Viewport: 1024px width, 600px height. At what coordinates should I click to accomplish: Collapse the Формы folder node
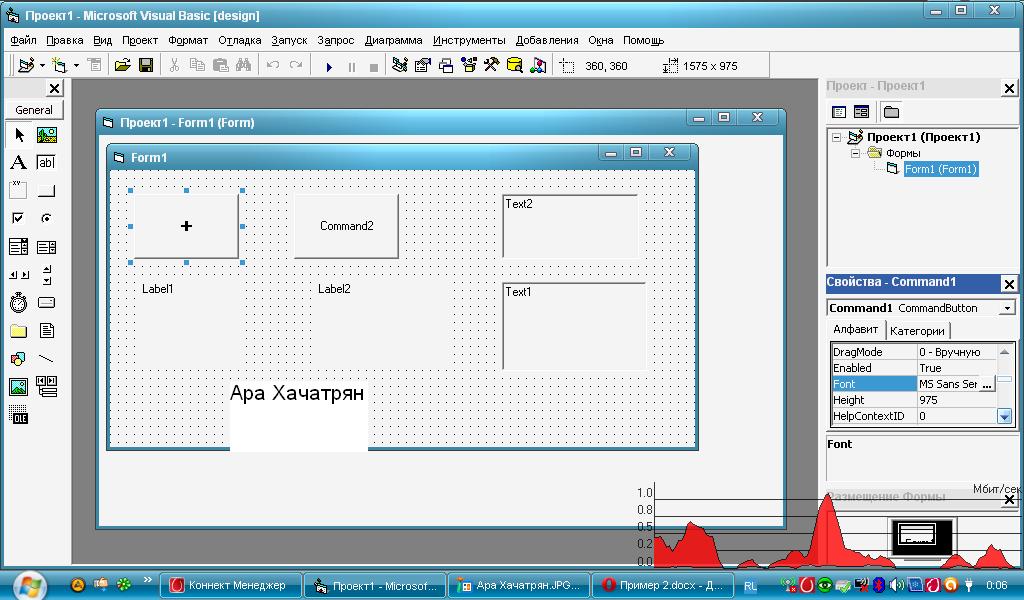pyautogui.click(x=856, y=153)
